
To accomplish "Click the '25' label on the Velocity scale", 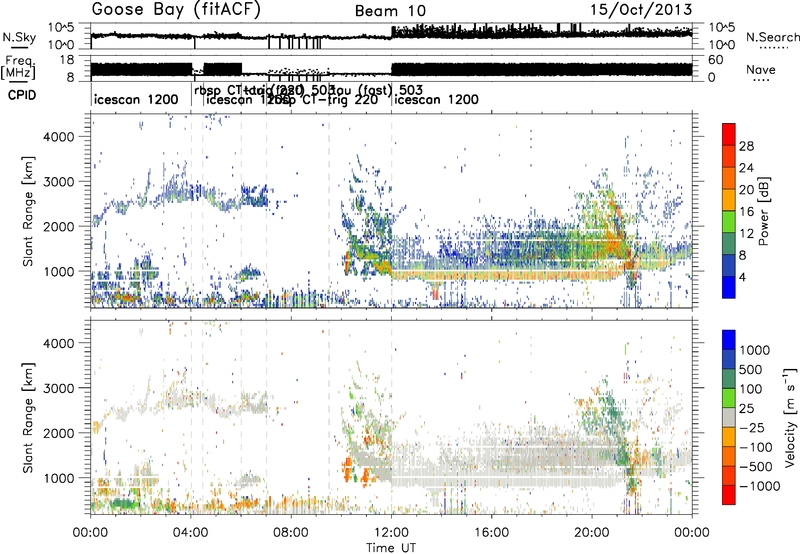I will (x=746, y=408).
